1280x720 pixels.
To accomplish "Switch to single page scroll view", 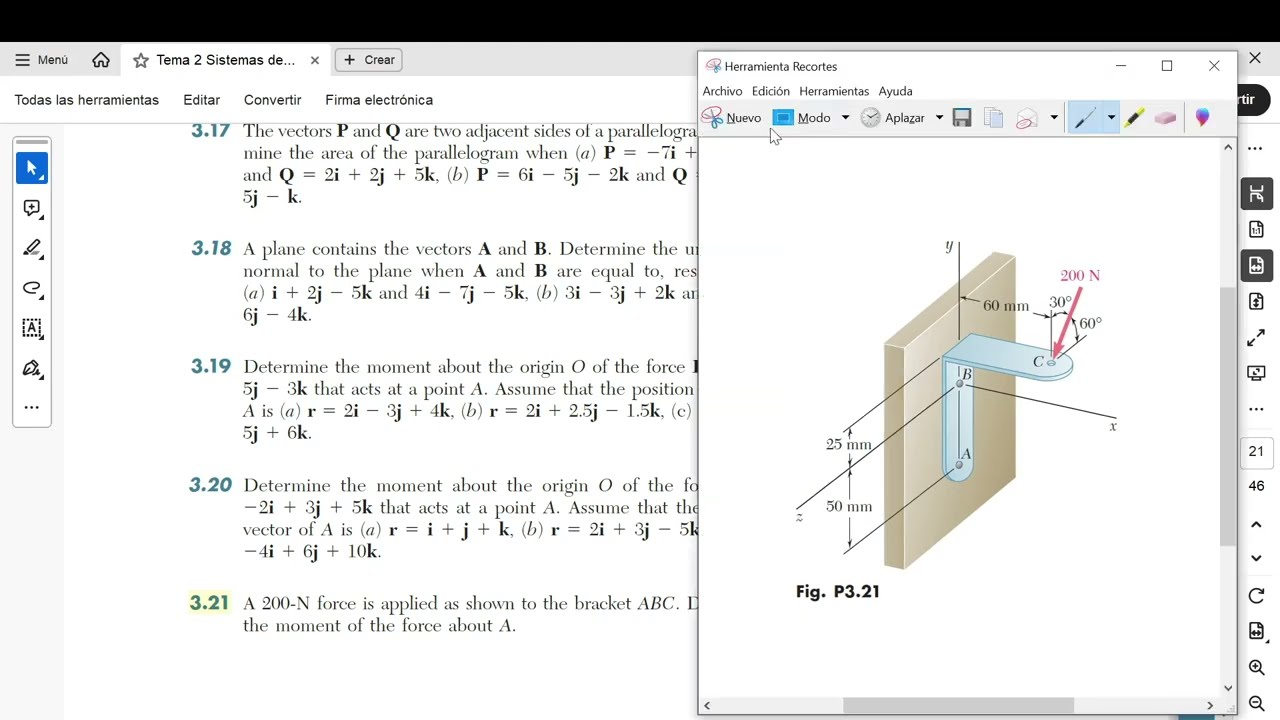I will click(1257, 301).
